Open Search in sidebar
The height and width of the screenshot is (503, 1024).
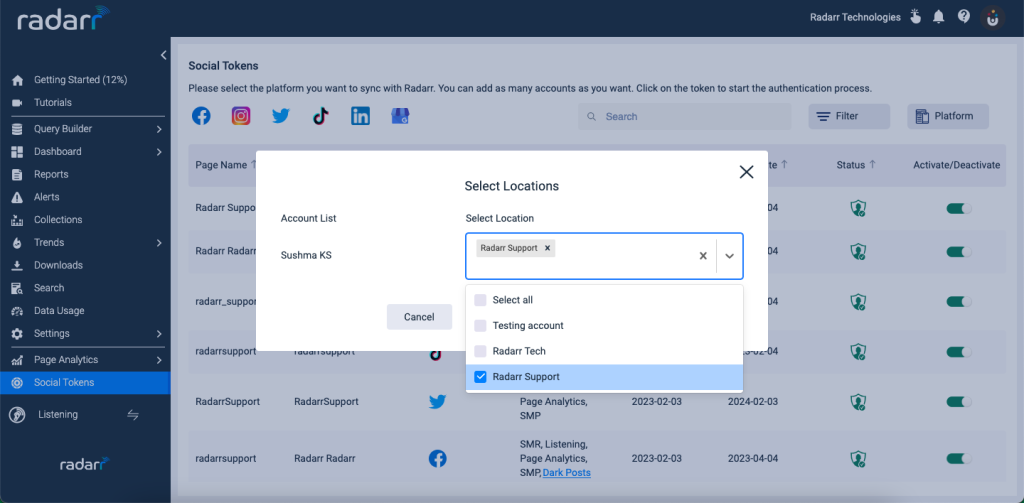pyautogui.click(x=49, y=287)
